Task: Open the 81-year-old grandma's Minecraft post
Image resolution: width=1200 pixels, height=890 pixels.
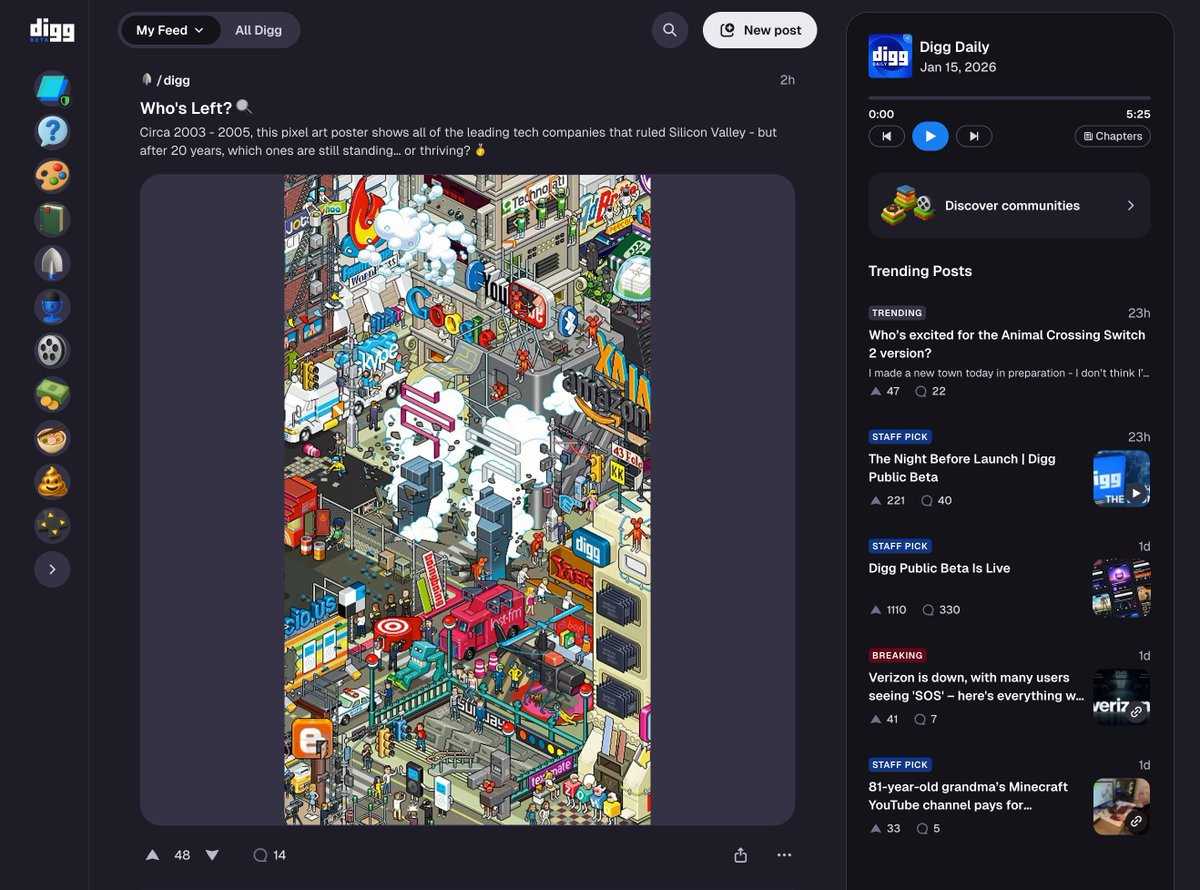Action: (x=968, y=796)
